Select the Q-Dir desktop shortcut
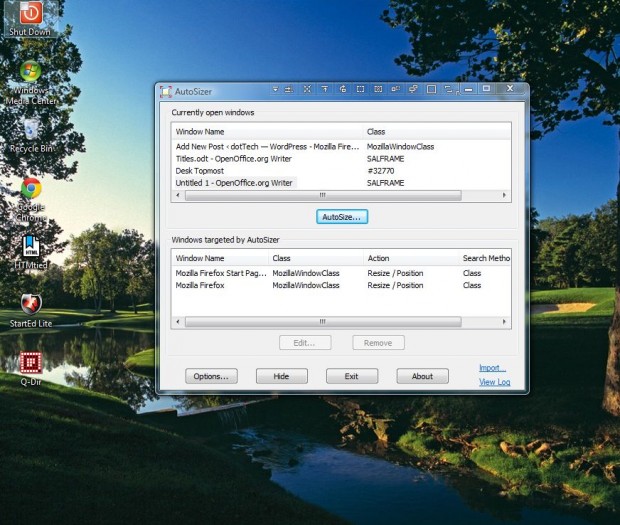 [31, 363]
